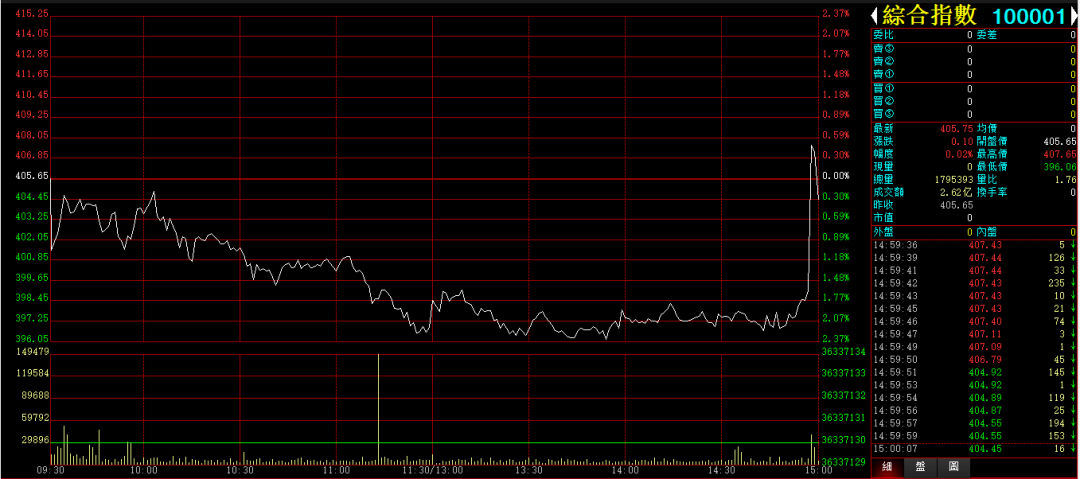Select the tallest volume spike bar
The width and height of the screenshot is (1080, 479).
pos(378,408)
